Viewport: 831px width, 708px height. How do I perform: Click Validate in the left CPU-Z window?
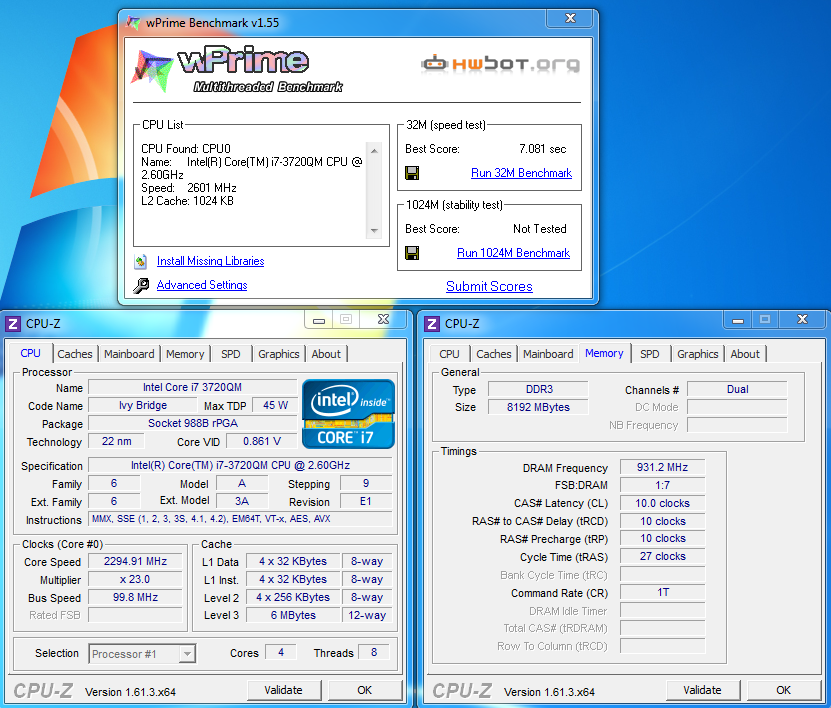point(284,690)
